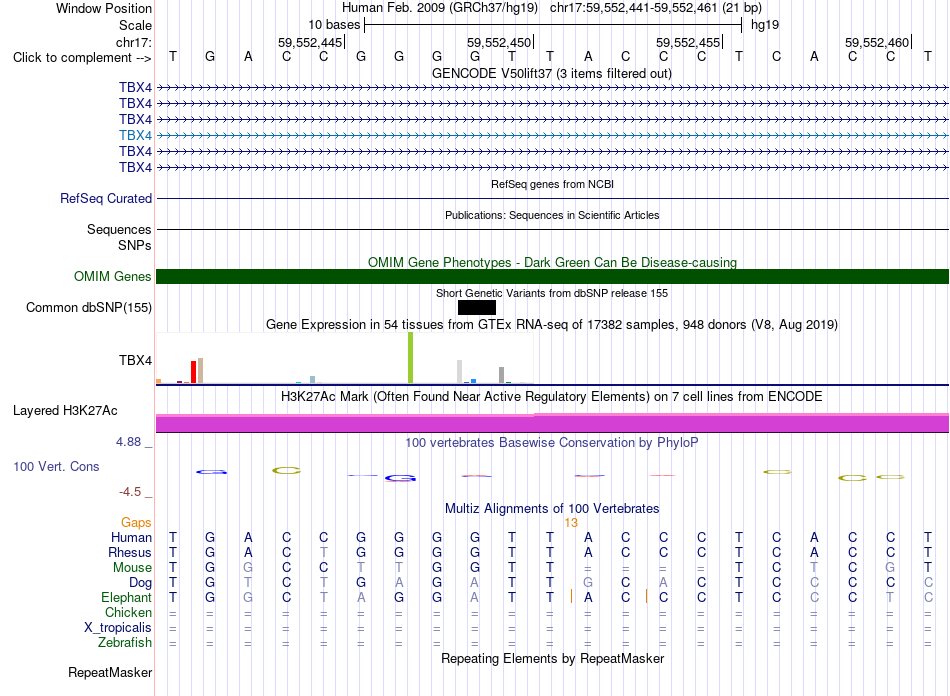Click the genome position text chr17:59,552,441-59,552,461
Screen dimensions: 950x696
coord(633,8)
